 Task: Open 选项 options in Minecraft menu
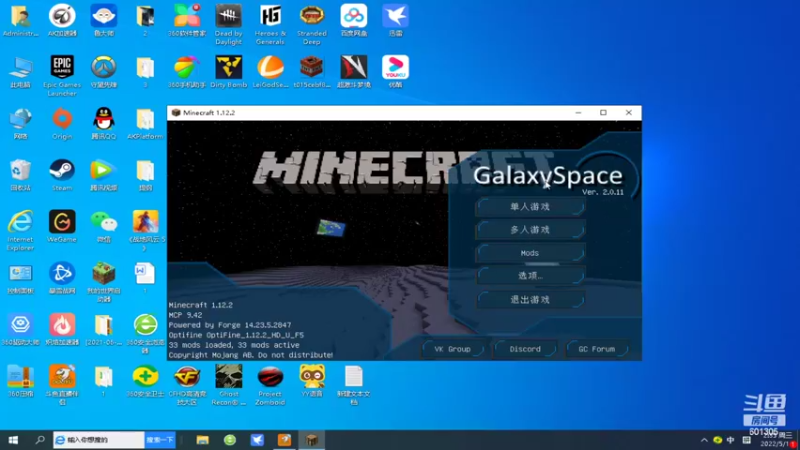click(x=530, y=276)
